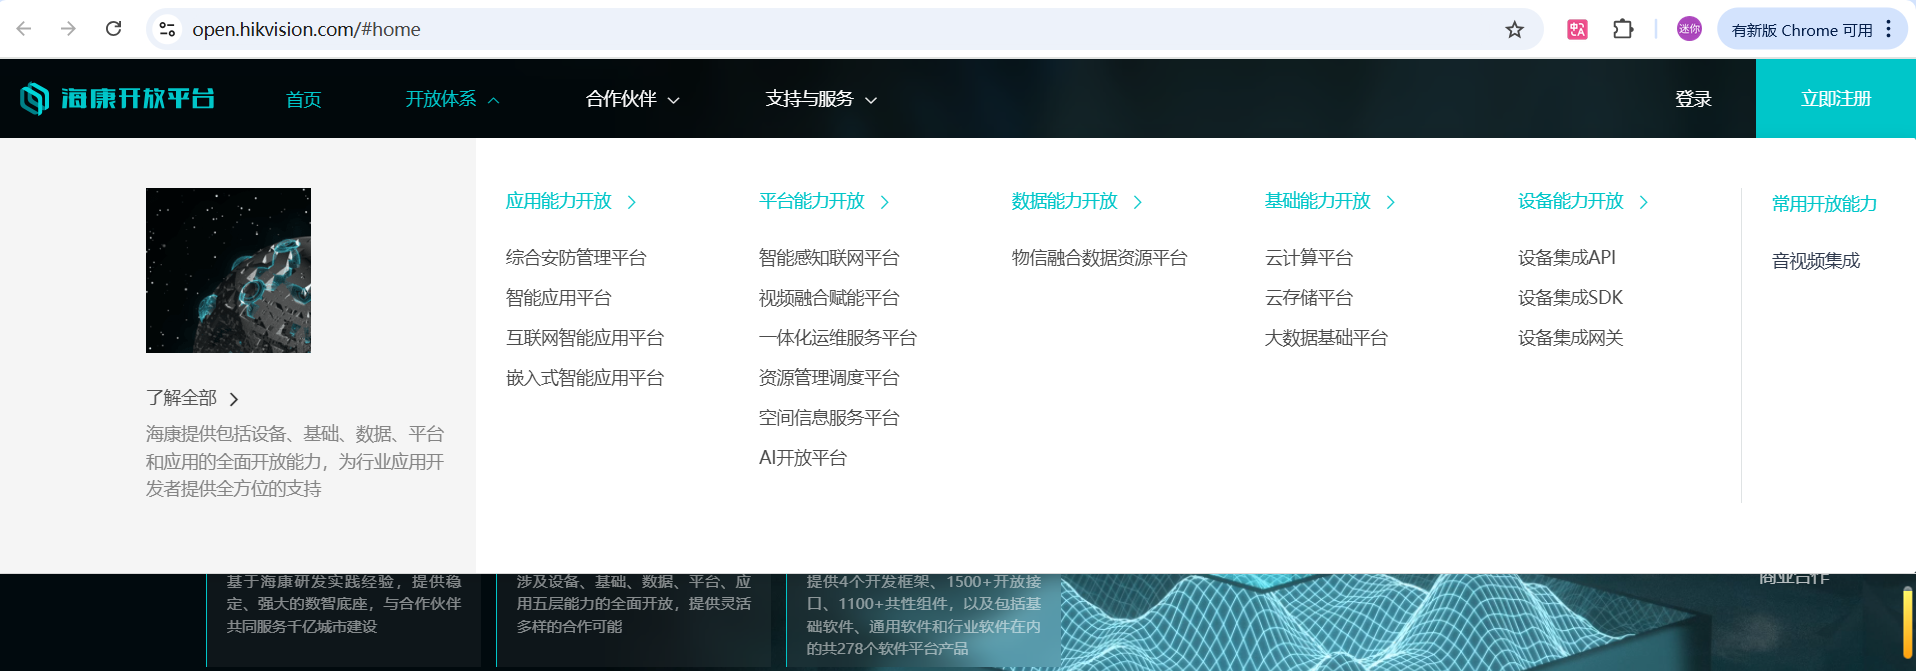Viewport: 1916px width, 671px height.
Task: Open the 常用开放能力 heading
Action: (1824, 204)
